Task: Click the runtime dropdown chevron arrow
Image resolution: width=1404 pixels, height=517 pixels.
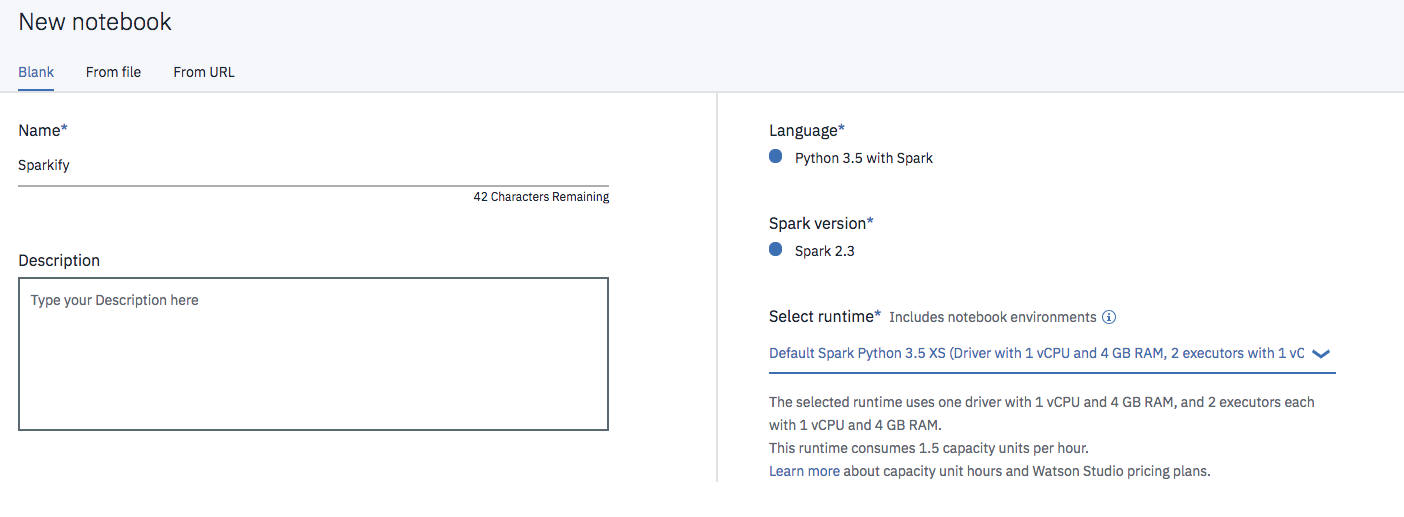Action: (1320, 353)
